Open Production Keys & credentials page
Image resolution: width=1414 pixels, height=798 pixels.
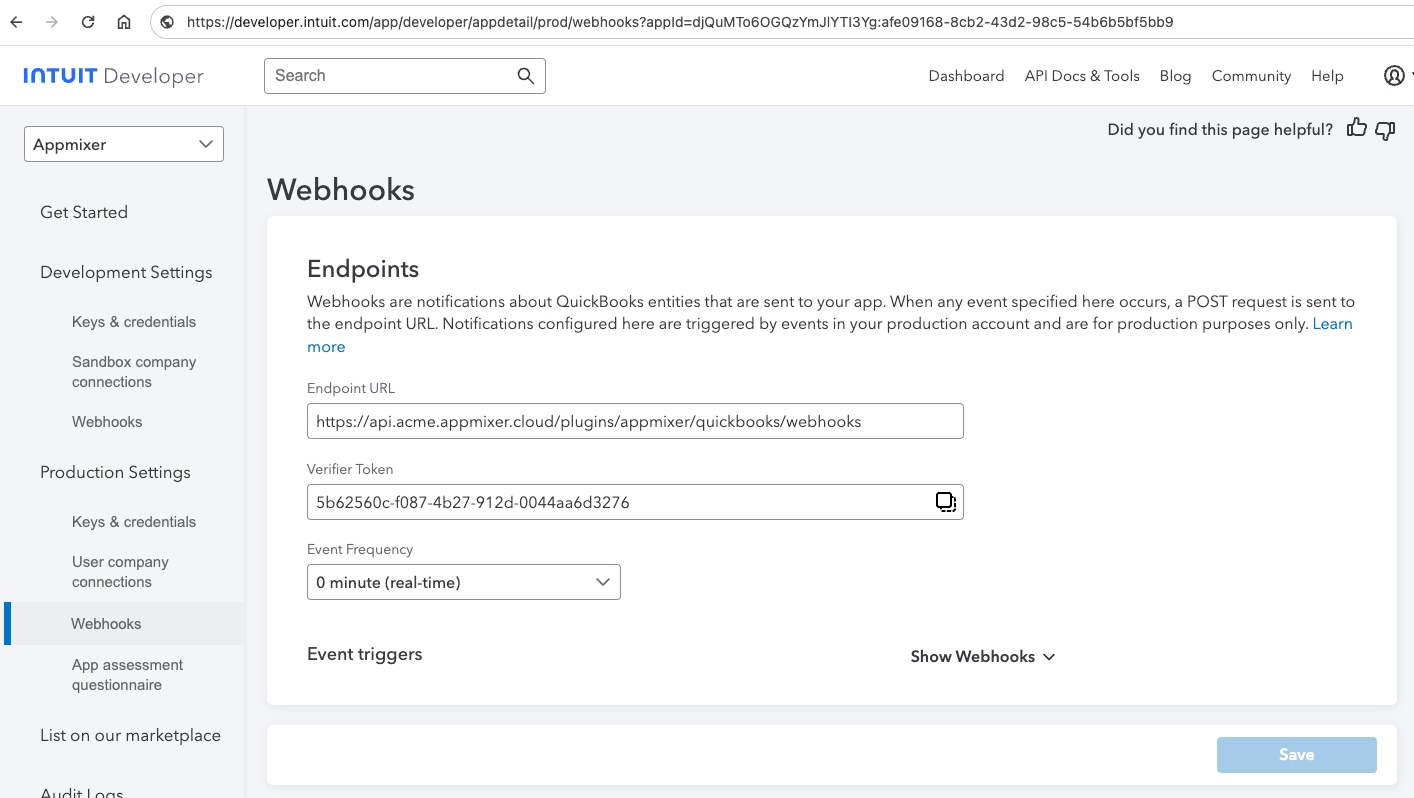134,522
